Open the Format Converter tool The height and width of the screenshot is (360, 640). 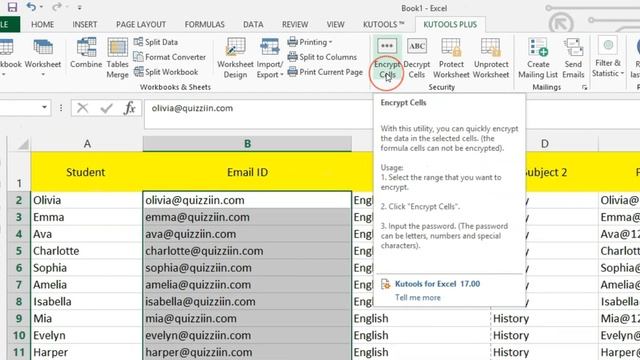(170, 57)
